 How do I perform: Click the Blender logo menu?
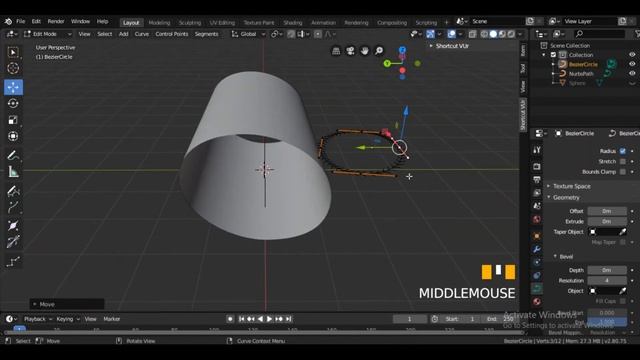click(x=8, y=21)
